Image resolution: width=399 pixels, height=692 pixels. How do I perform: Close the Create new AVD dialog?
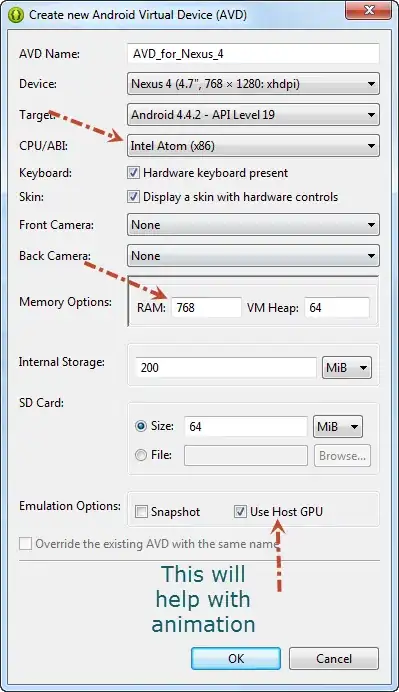369,10
